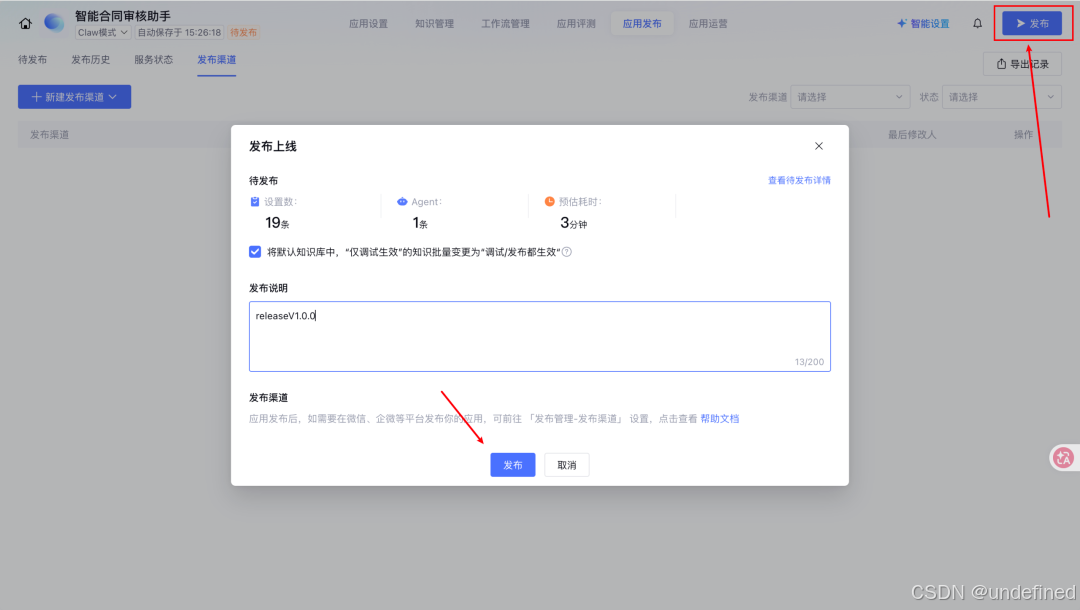The height and width of the screenshot is (610, 1080).
Task: Switch to 应用设置 tab
Action: point(368,23)
